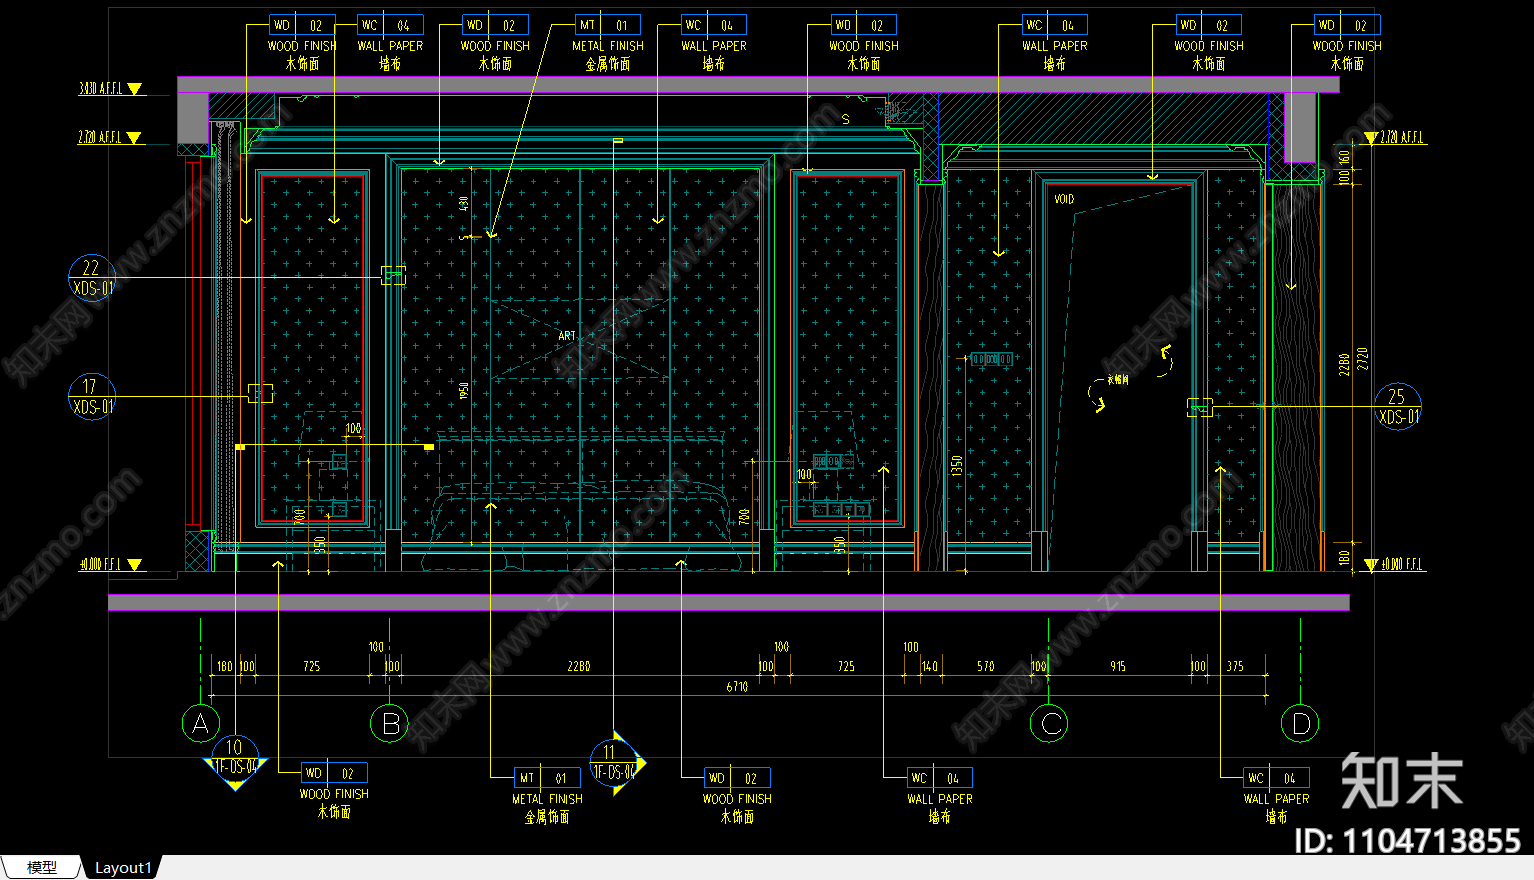The width and height of the screenshot is (1534, 880).
Task: Click the horizontal 2280 dimension between B and C
Action: point(579,666)
